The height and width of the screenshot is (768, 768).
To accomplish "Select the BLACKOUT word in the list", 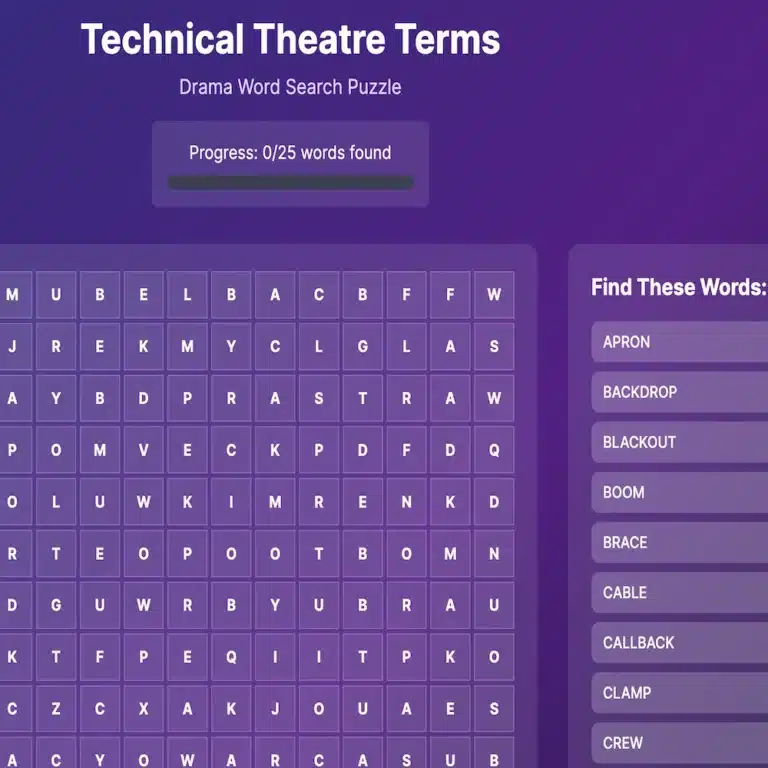I will pos(680,442).
